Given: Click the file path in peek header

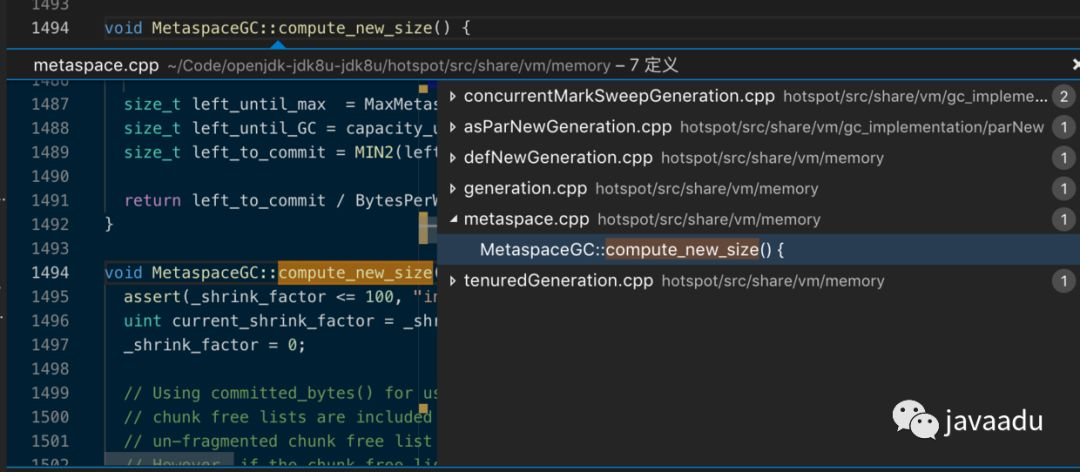Looking at the screenshot, I should click(x=388, y=66).
